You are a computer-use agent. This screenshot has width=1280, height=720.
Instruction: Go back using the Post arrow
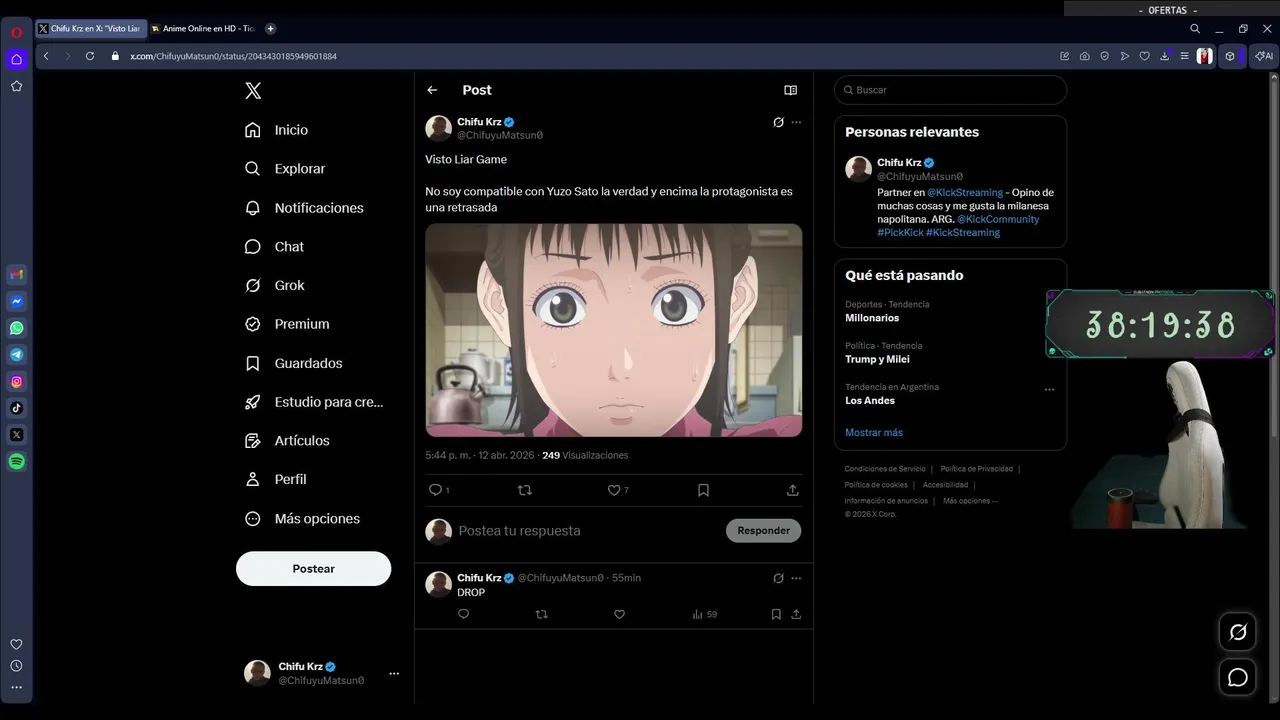click(432, 90)
